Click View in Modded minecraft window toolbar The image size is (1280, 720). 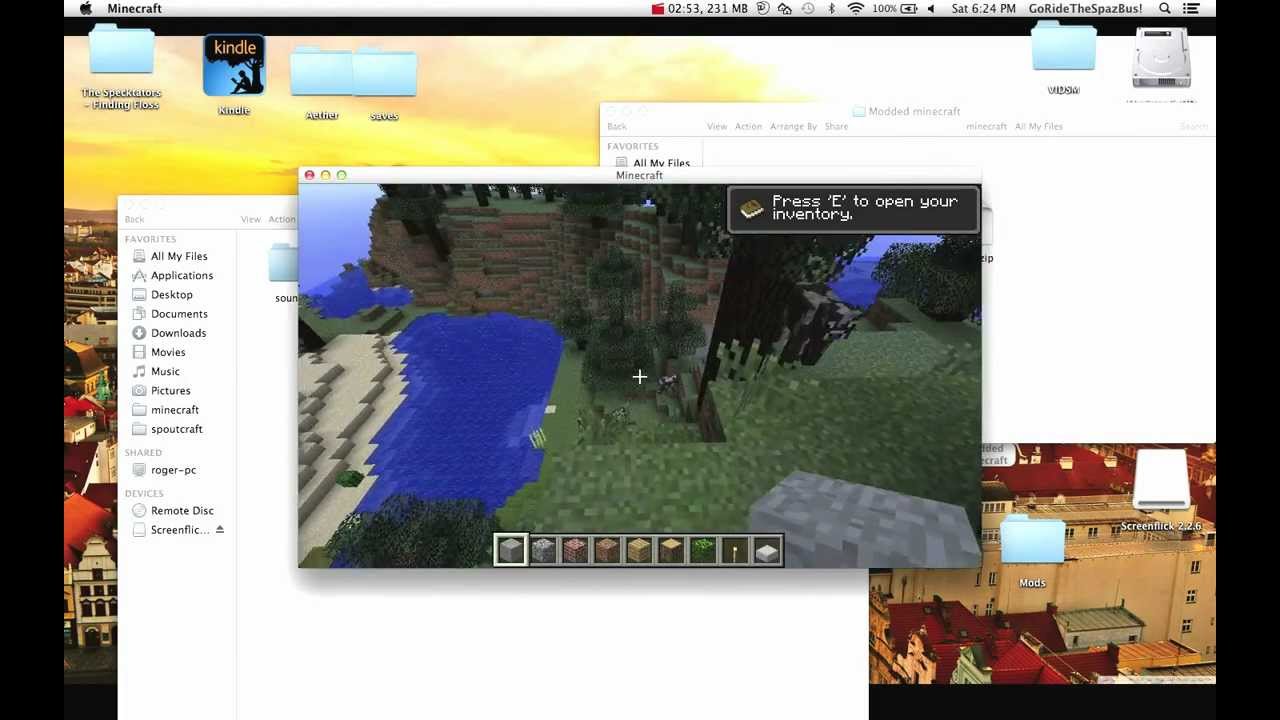(717, 126)
